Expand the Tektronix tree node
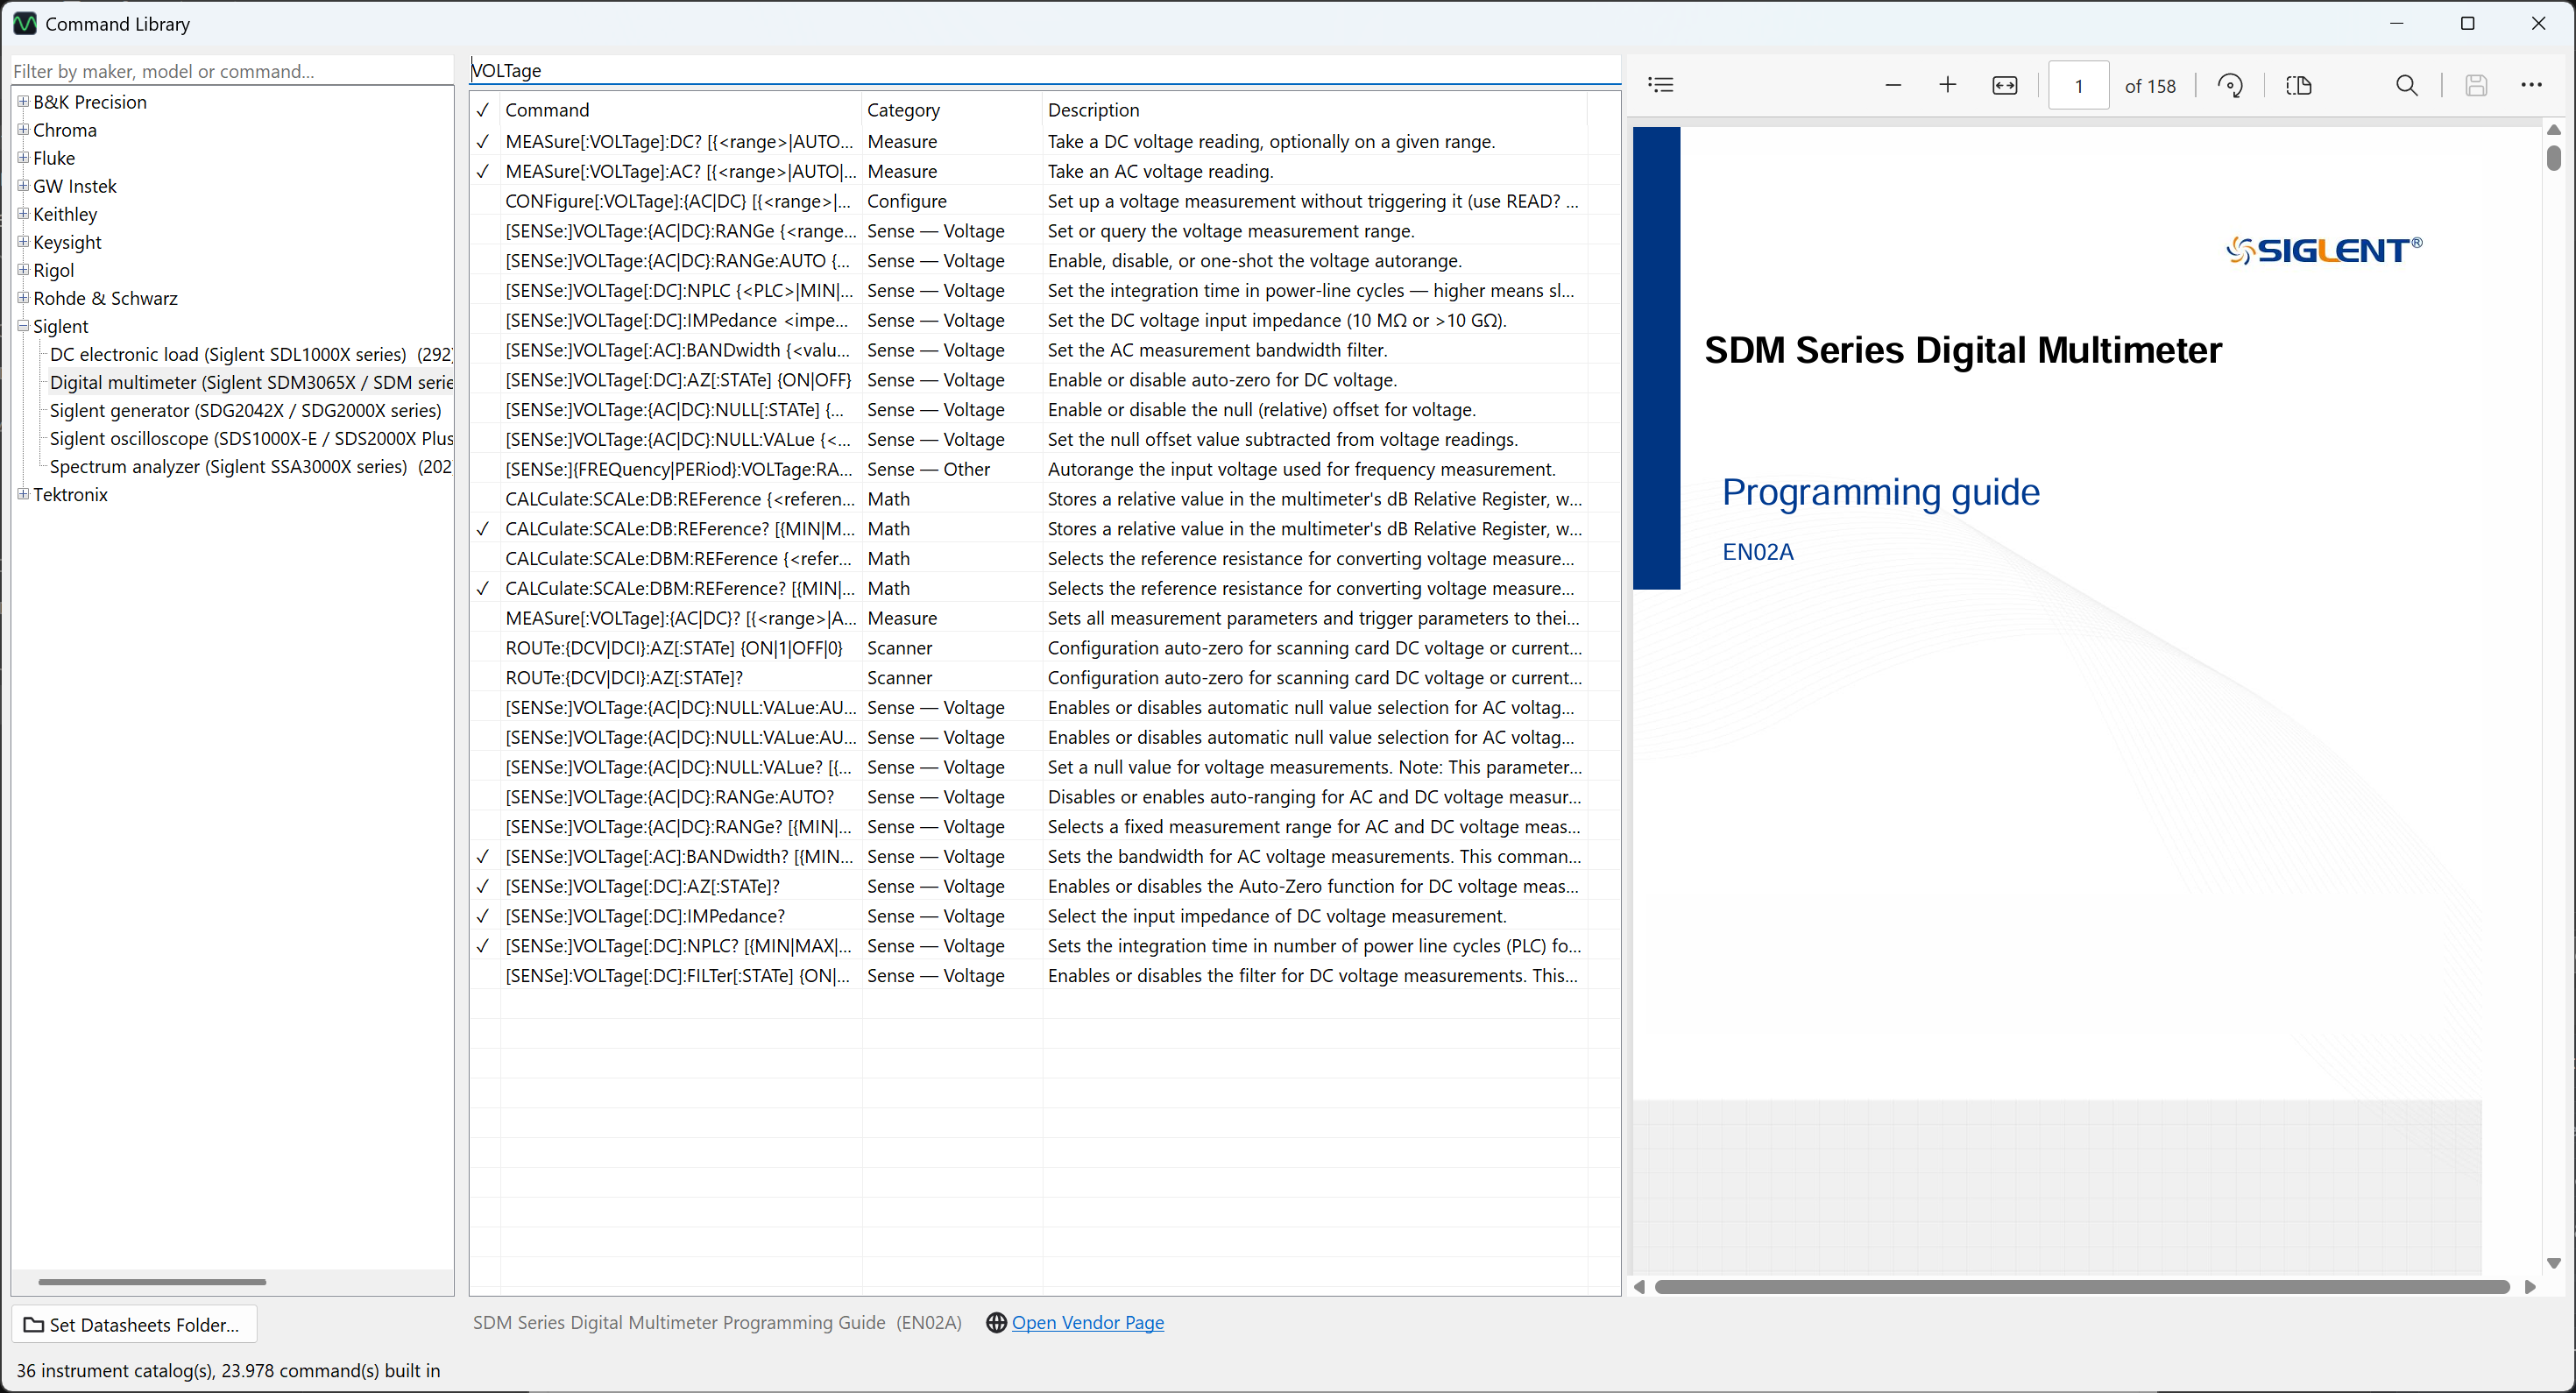The image size is (2576, 1393). 23,494
